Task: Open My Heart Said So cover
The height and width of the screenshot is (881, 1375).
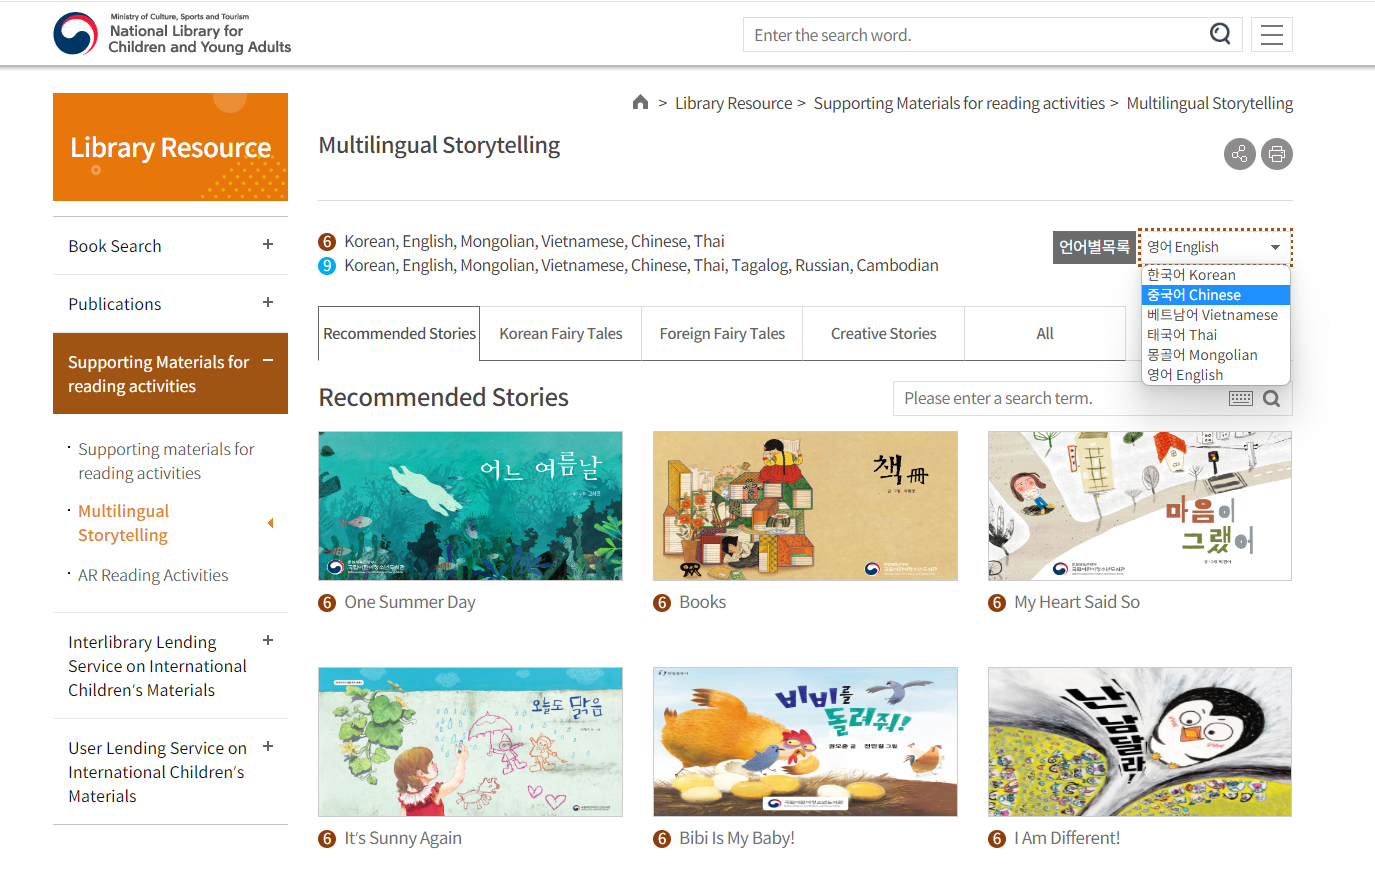Action: point(1140,506)
